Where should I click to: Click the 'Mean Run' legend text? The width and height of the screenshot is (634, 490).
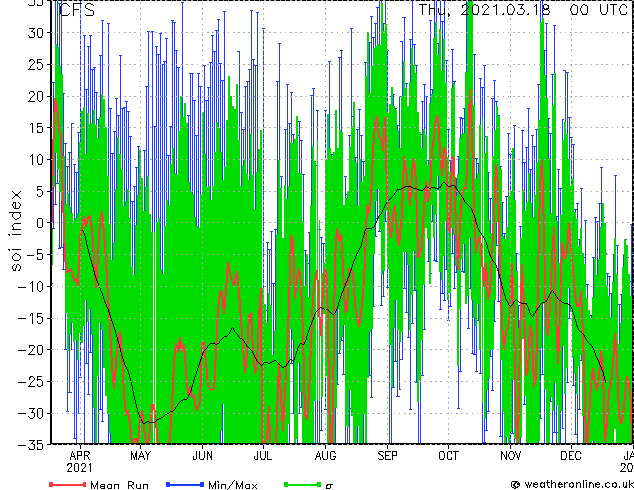click(x=119, y=485)
